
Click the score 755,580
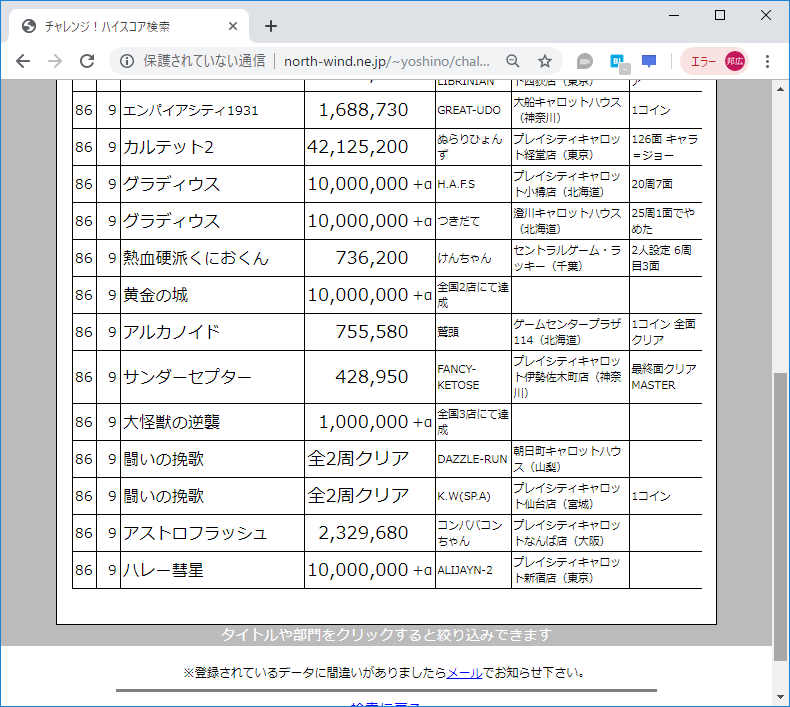click(372, 332)
